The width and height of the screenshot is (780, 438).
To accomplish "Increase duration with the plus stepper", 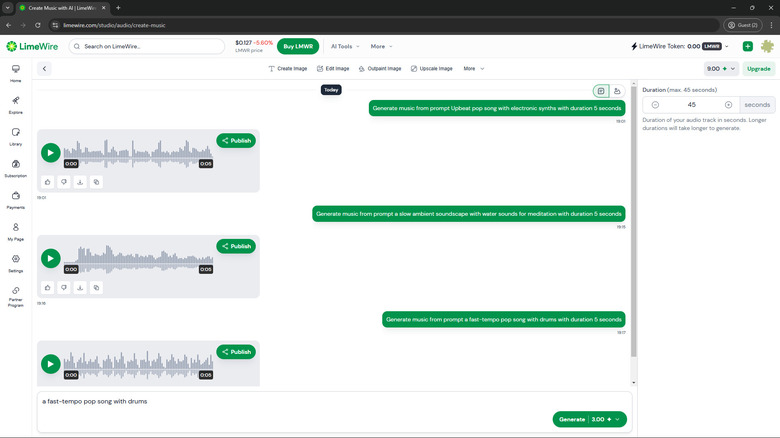I will click(728, 105).
